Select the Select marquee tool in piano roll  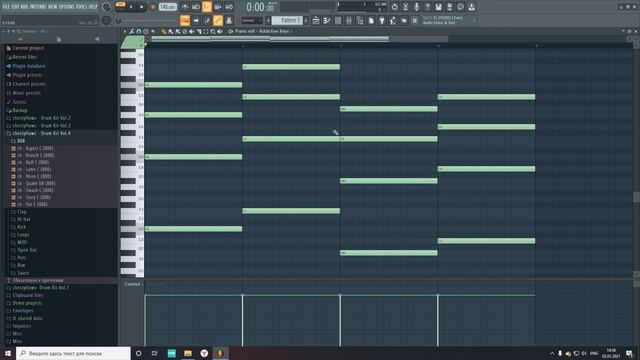coord(206,31)
